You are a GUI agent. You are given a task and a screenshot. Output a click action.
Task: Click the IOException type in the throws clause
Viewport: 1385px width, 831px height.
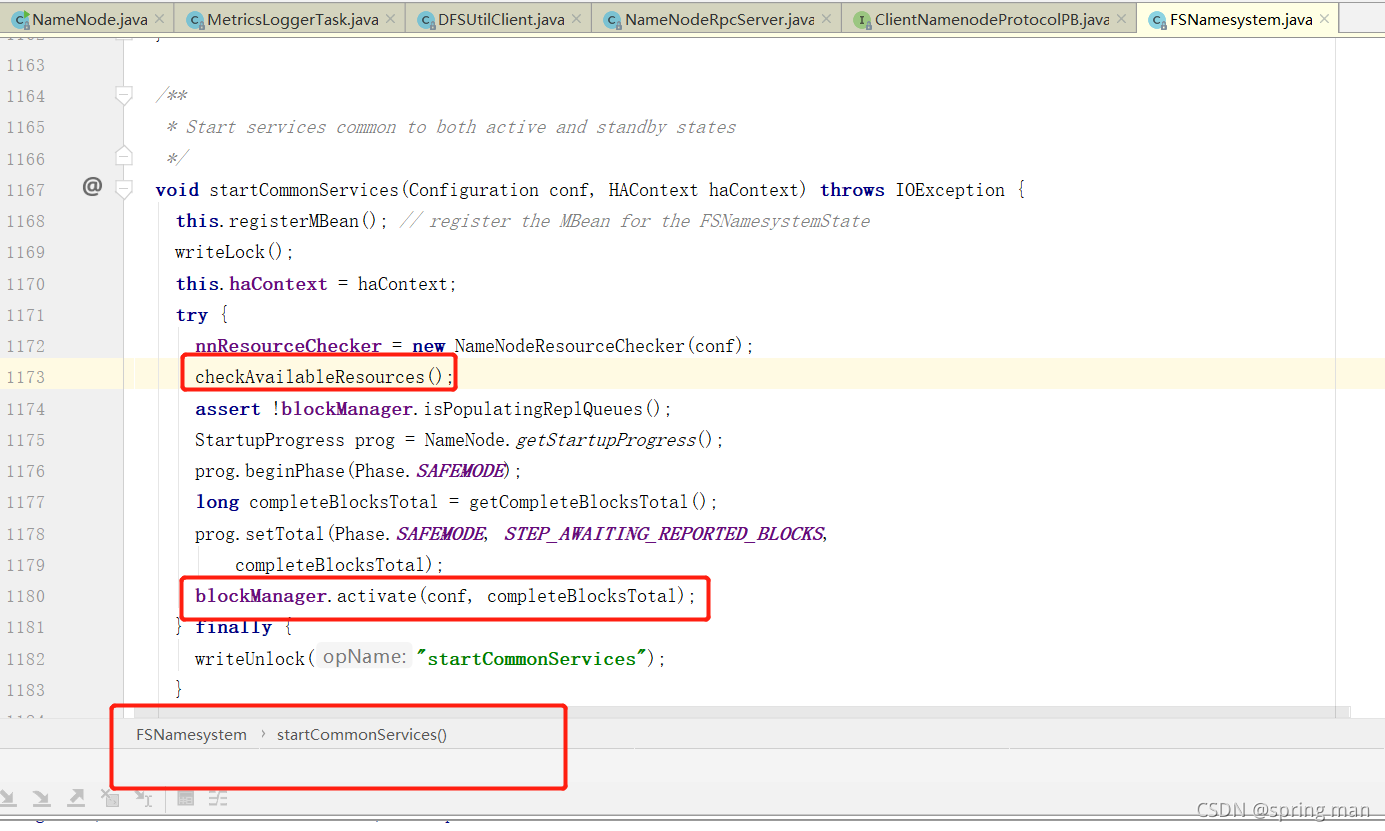[950, 190]
